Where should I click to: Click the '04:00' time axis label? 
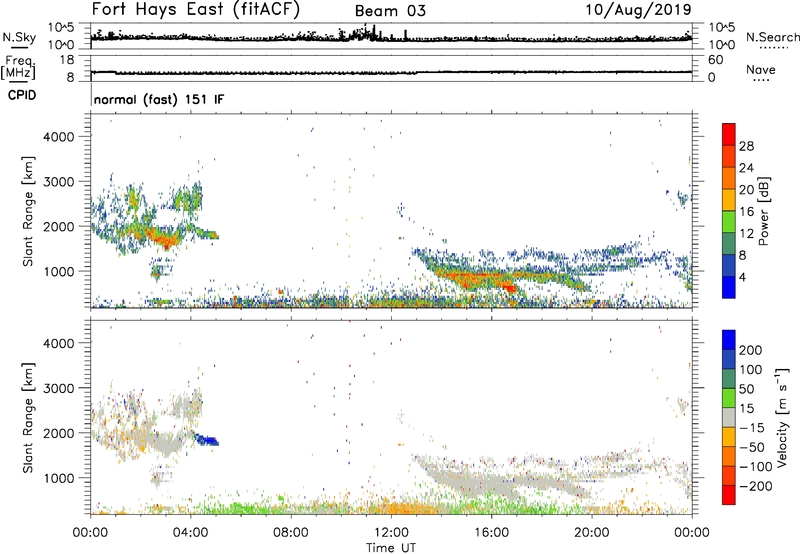[191, 533]
